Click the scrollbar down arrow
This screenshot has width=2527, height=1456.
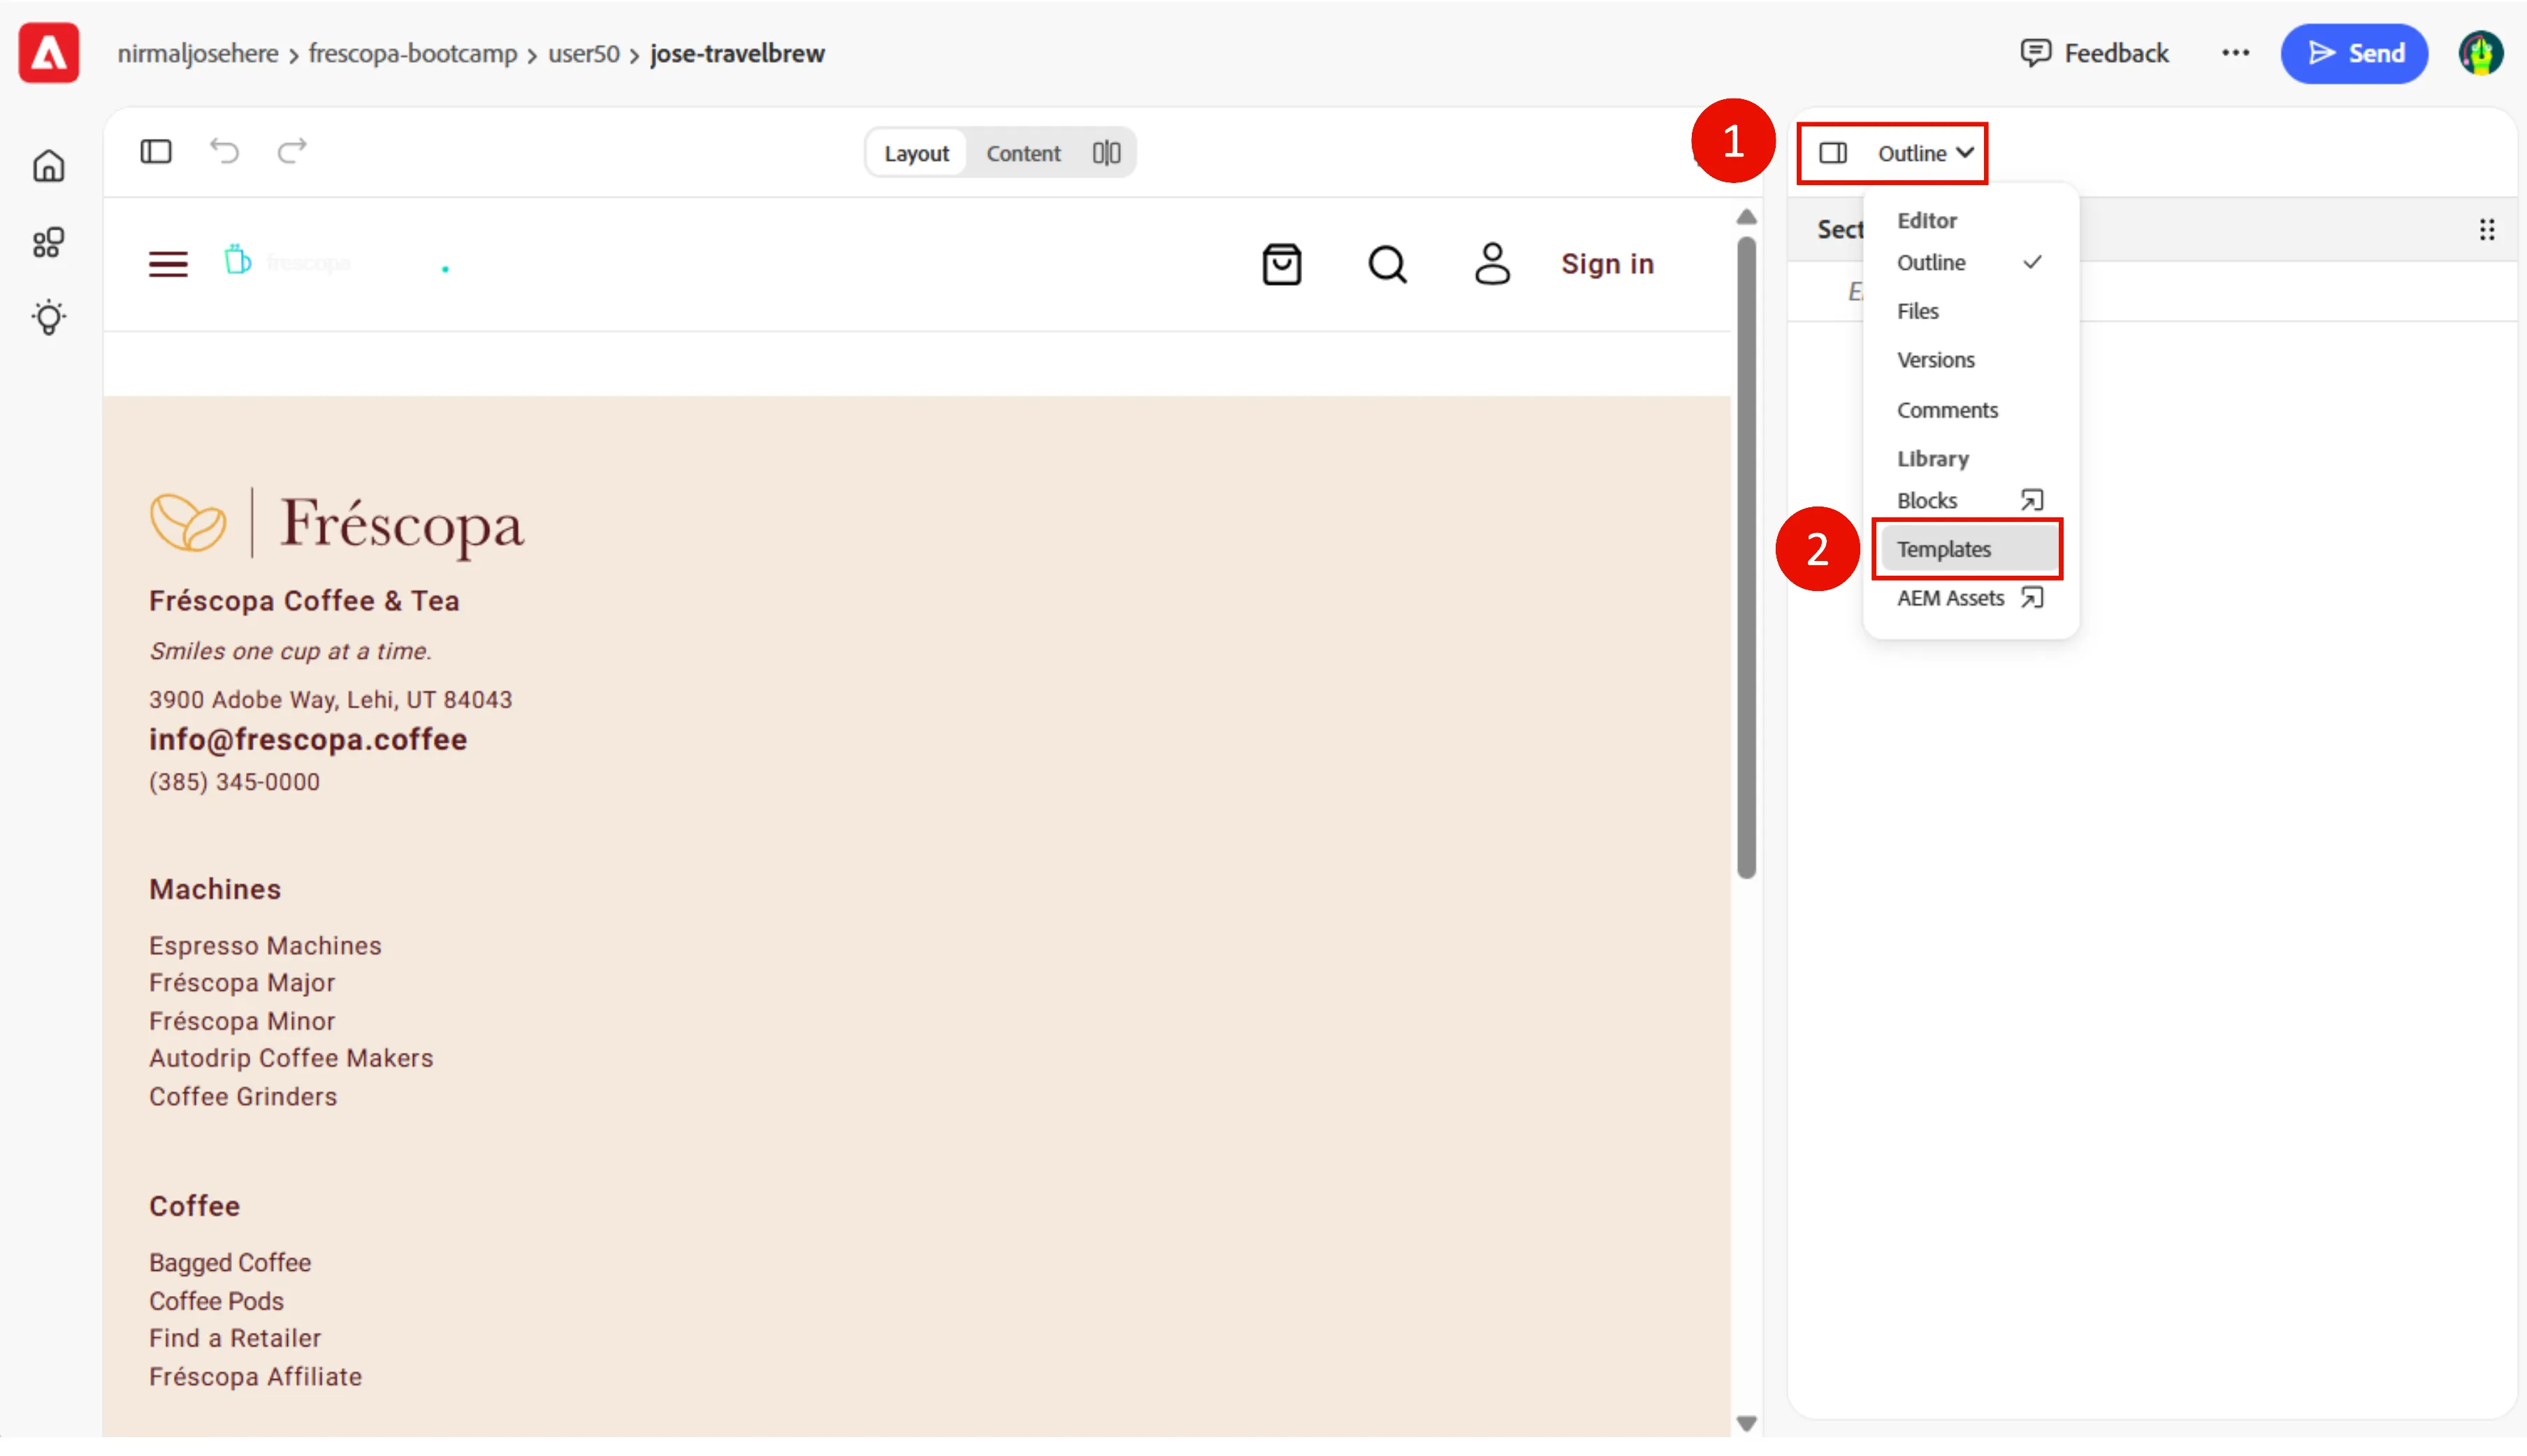1746,1424
